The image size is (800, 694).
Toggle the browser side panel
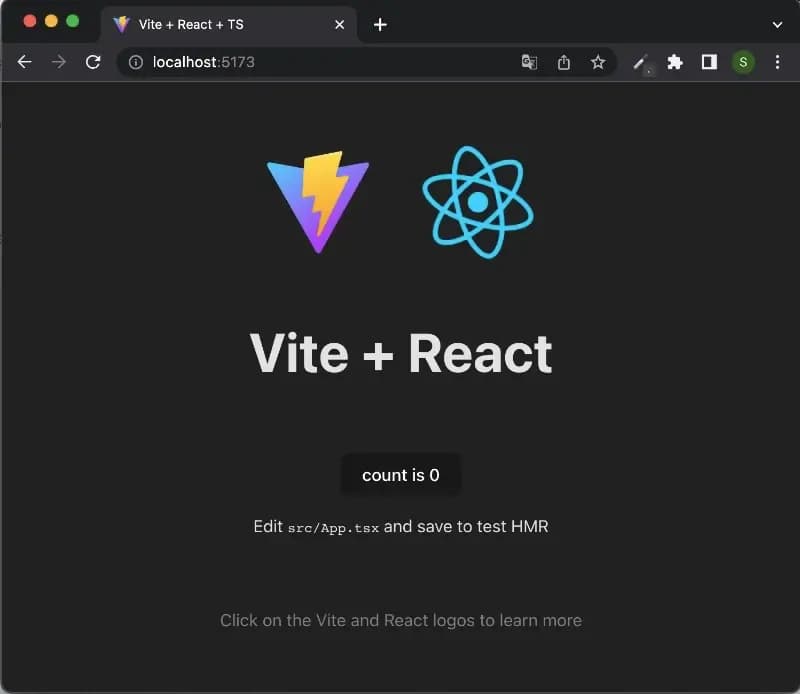pyautogui.click(x=709, y=62)
